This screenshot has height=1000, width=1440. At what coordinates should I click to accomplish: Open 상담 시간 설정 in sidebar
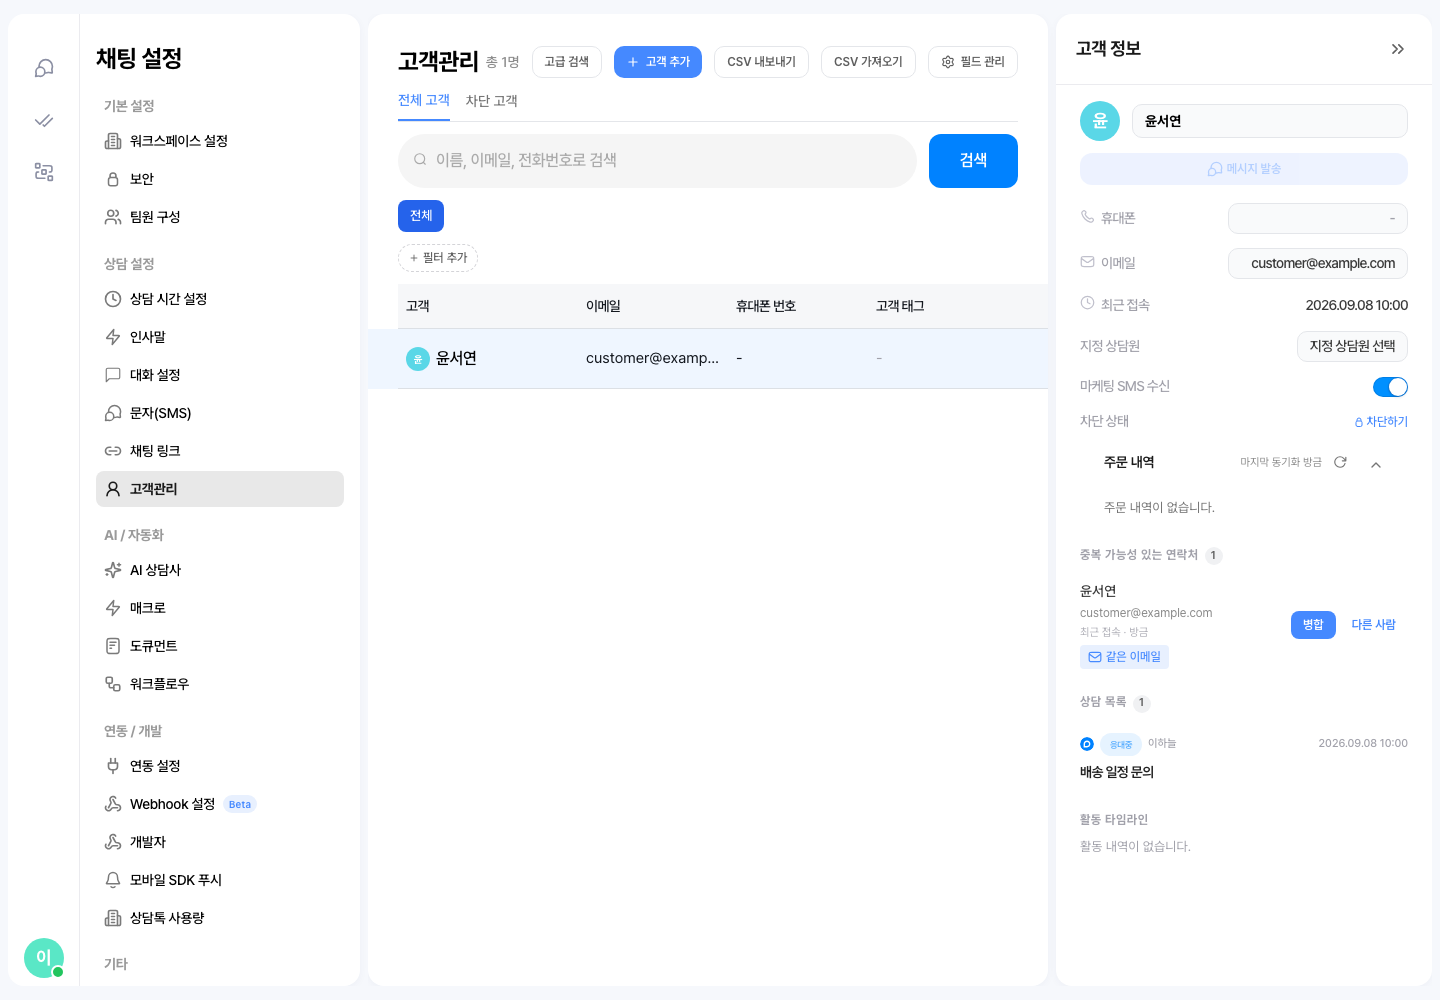coord(220,299)
